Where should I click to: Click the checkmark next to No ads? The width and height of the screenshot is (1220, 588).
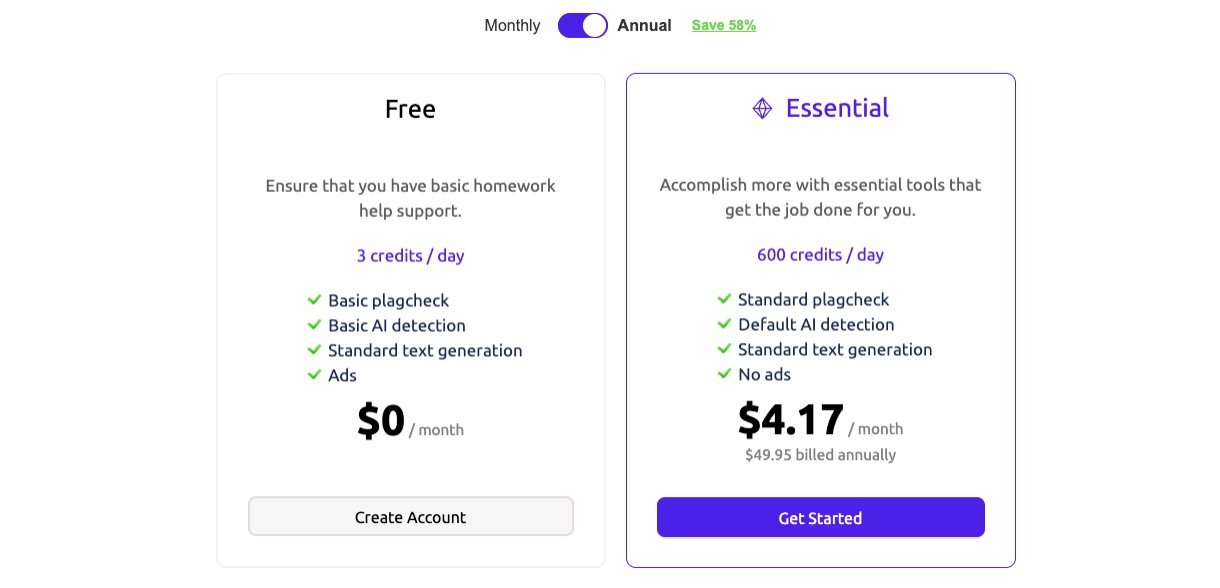[724, 374]
